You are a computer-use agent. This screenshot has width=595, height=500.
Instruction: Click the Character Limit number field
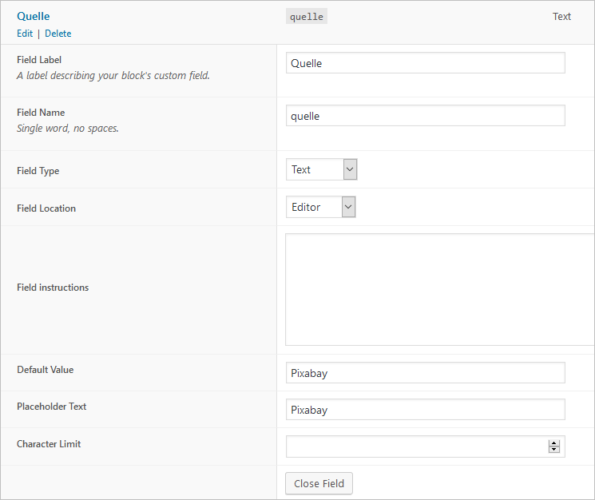pos(425,447)
